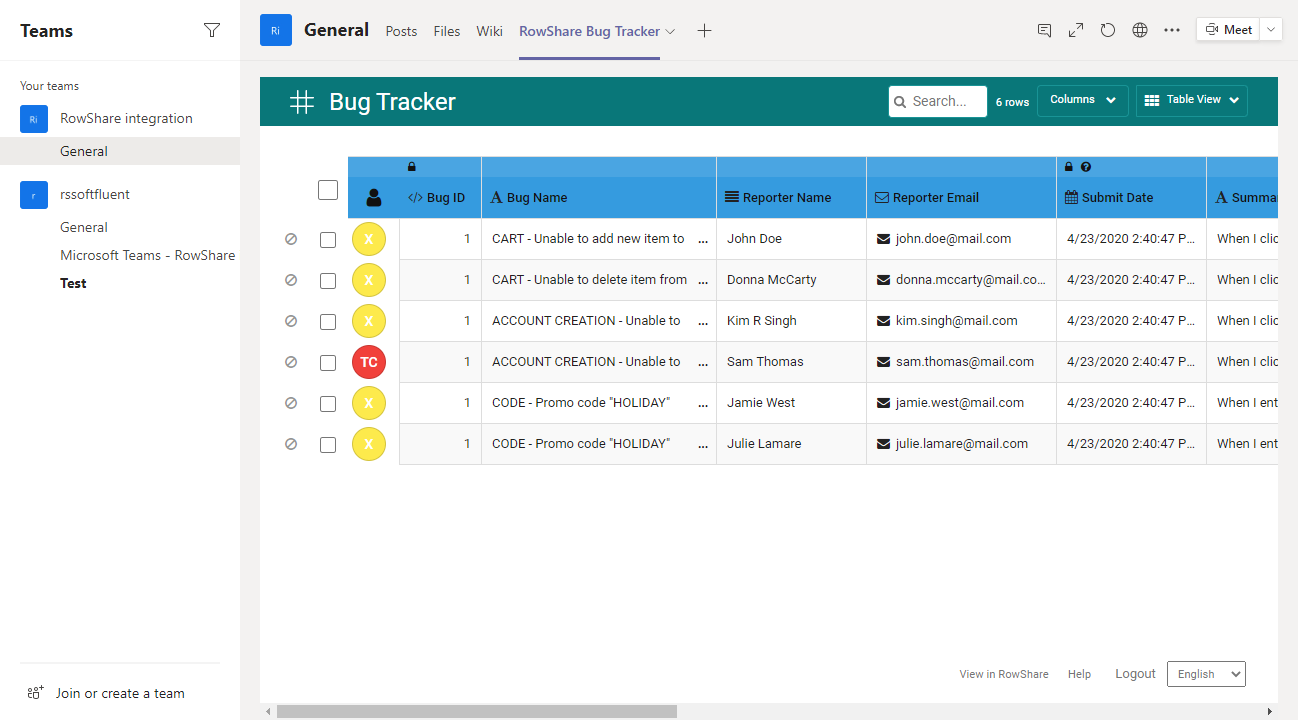Click the donna.mccarty@mail.co... email cell
1298x720 pixels.
pos(962,280)
